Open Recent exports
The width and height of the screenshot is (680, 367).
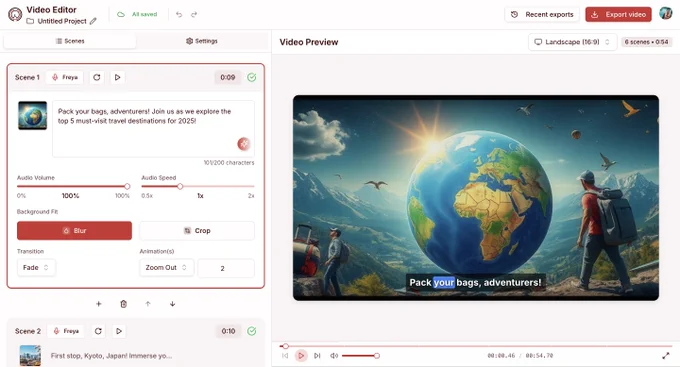[x=542, y=14]
